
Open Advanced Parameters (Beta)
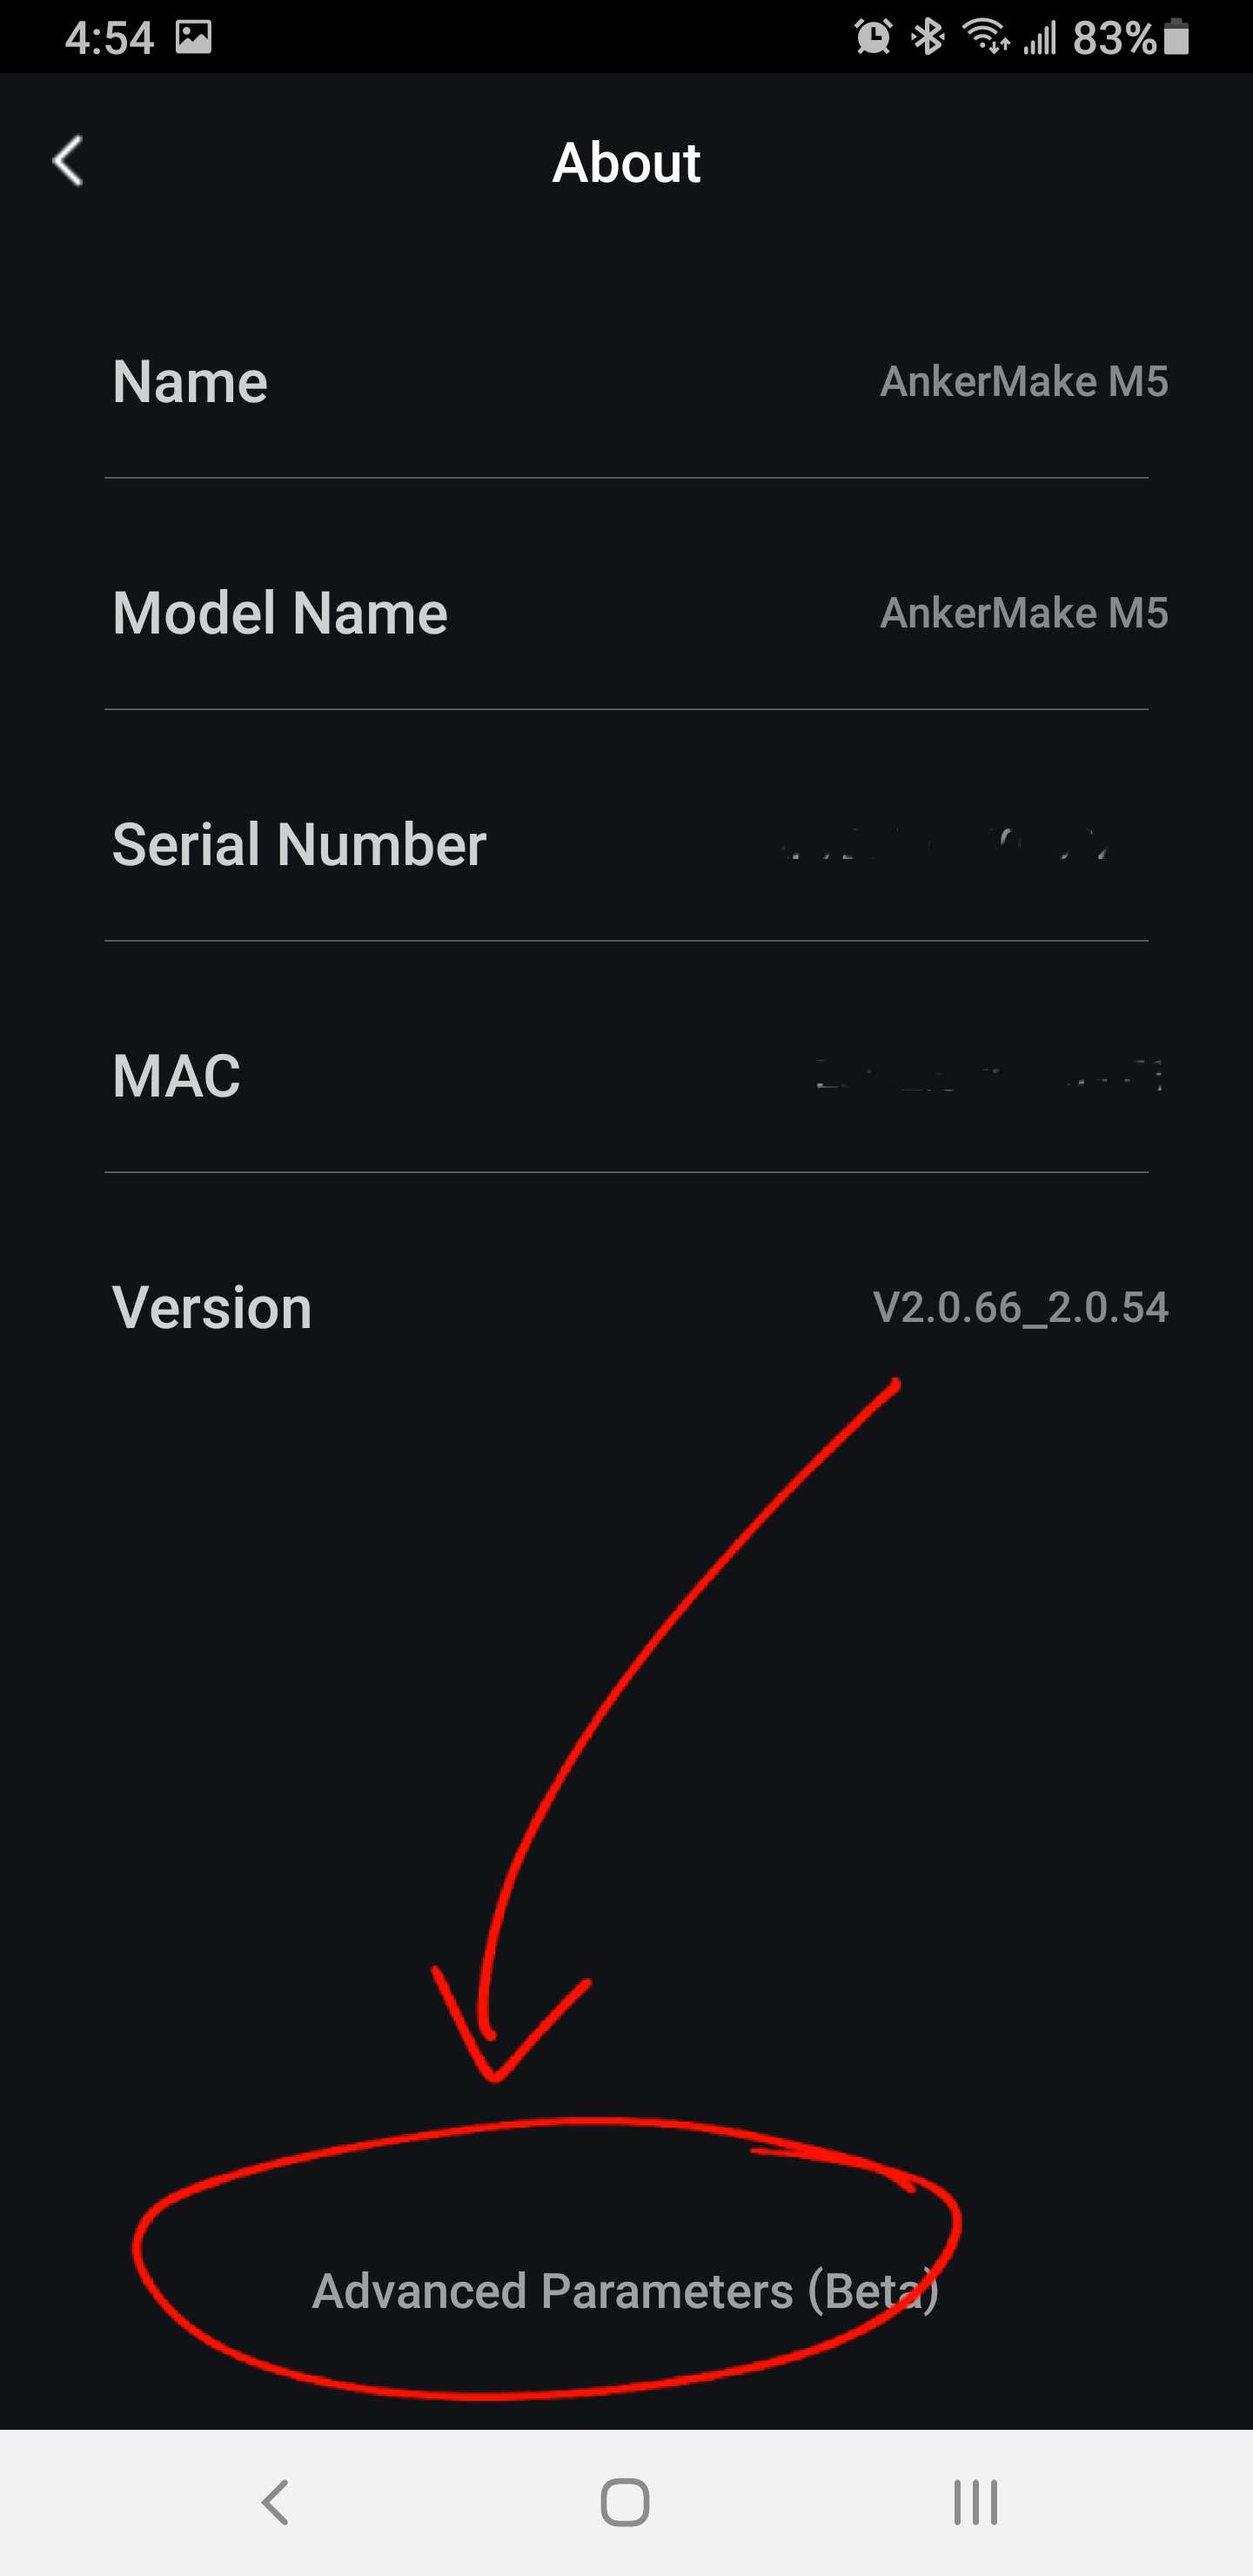625,2290
